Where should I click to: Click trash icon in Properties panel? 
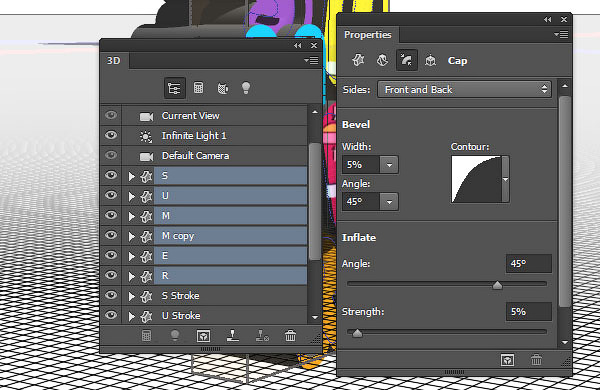point(536,360)
